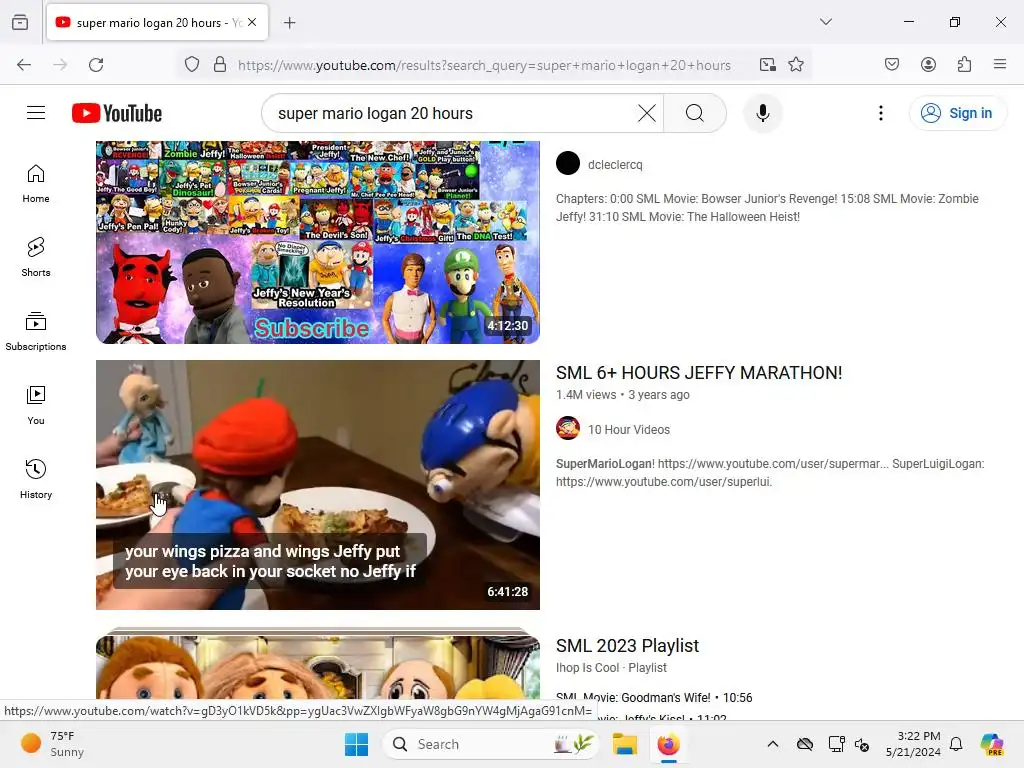Open Subscriptions in sidebar

coord(36,331)
